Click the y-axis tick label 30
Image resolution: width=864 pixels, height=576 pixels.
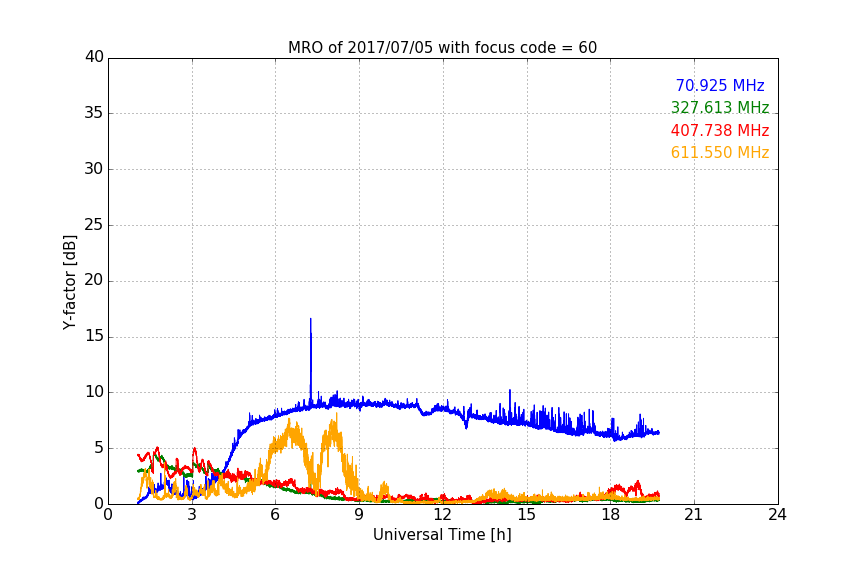94,169
